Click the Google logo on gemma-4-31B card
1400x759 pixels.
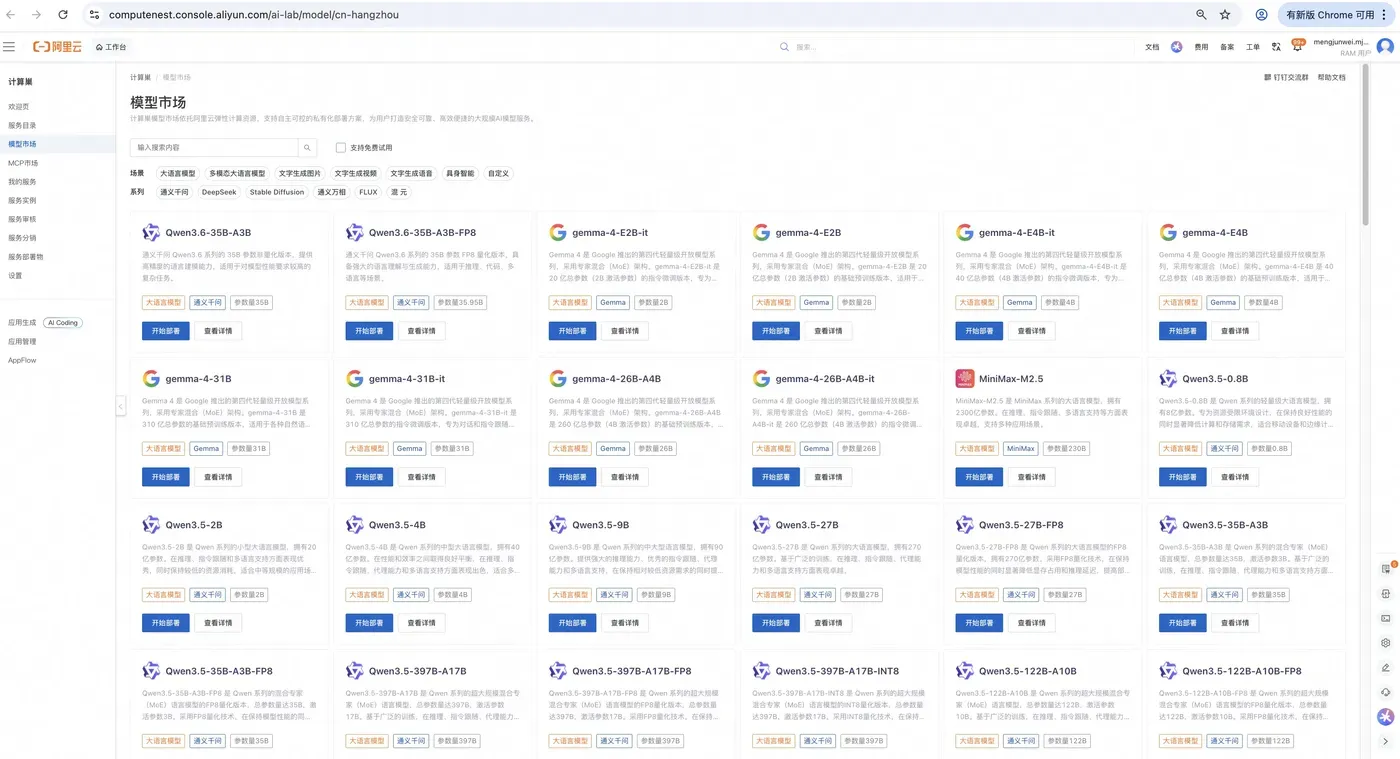151,379
